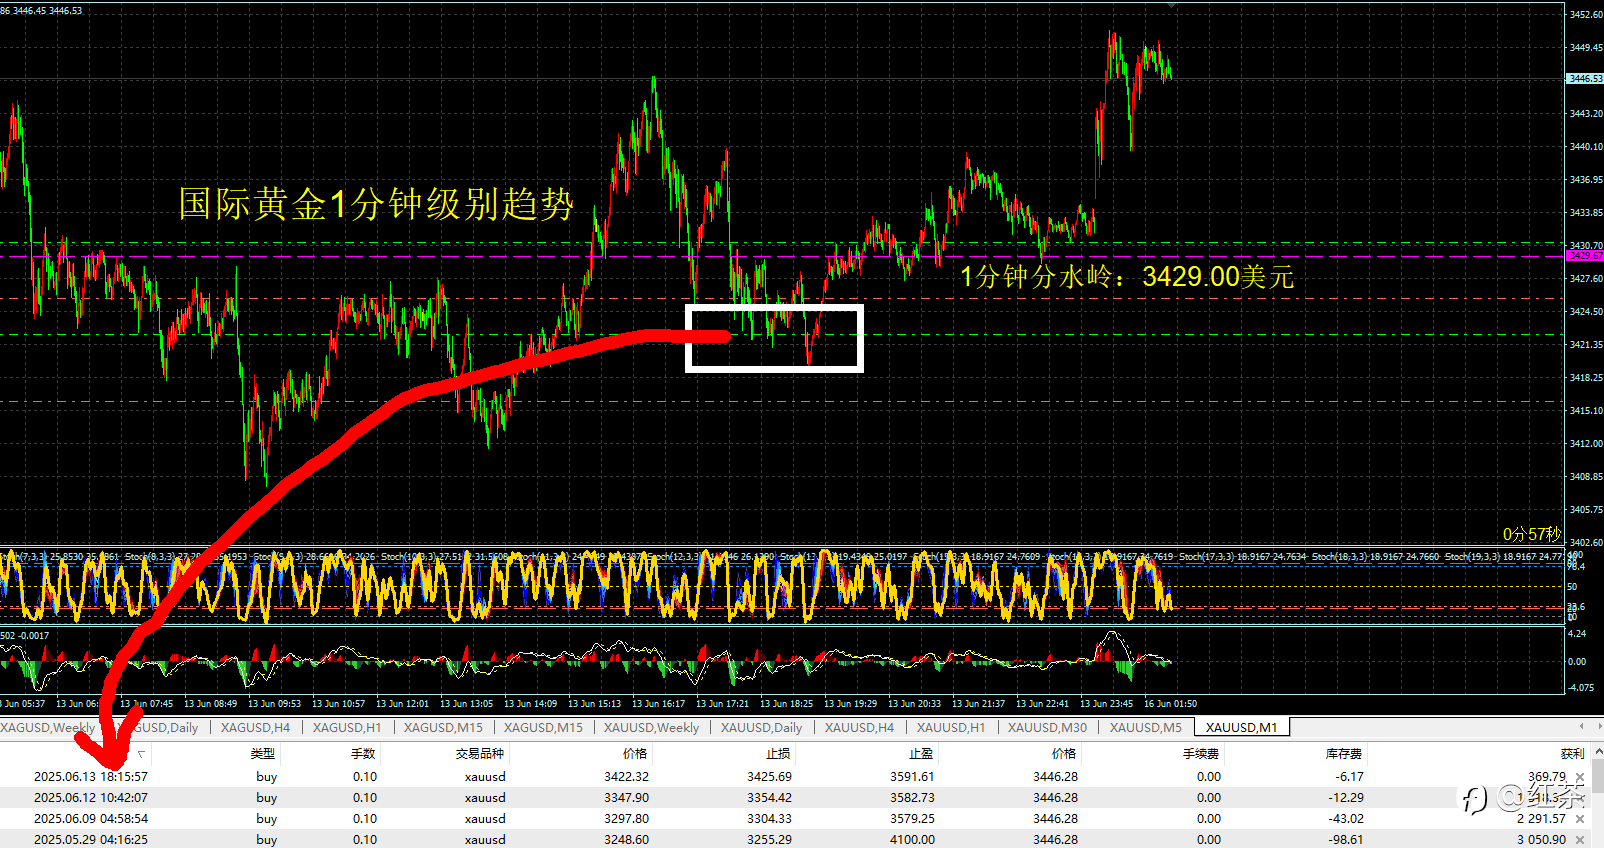This screenshot has width=1604, height=848.
Task: Switch to XAGUSD,H1 chart tab
Action: tap(347, 728)
